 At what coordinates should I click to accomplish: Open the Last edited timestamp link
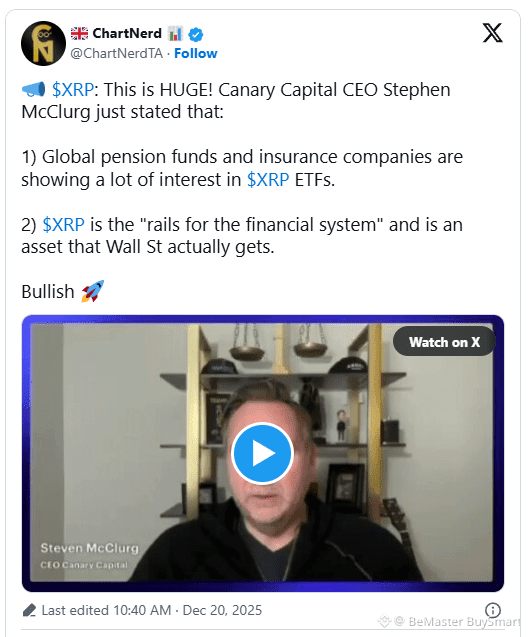click(152, 610)
